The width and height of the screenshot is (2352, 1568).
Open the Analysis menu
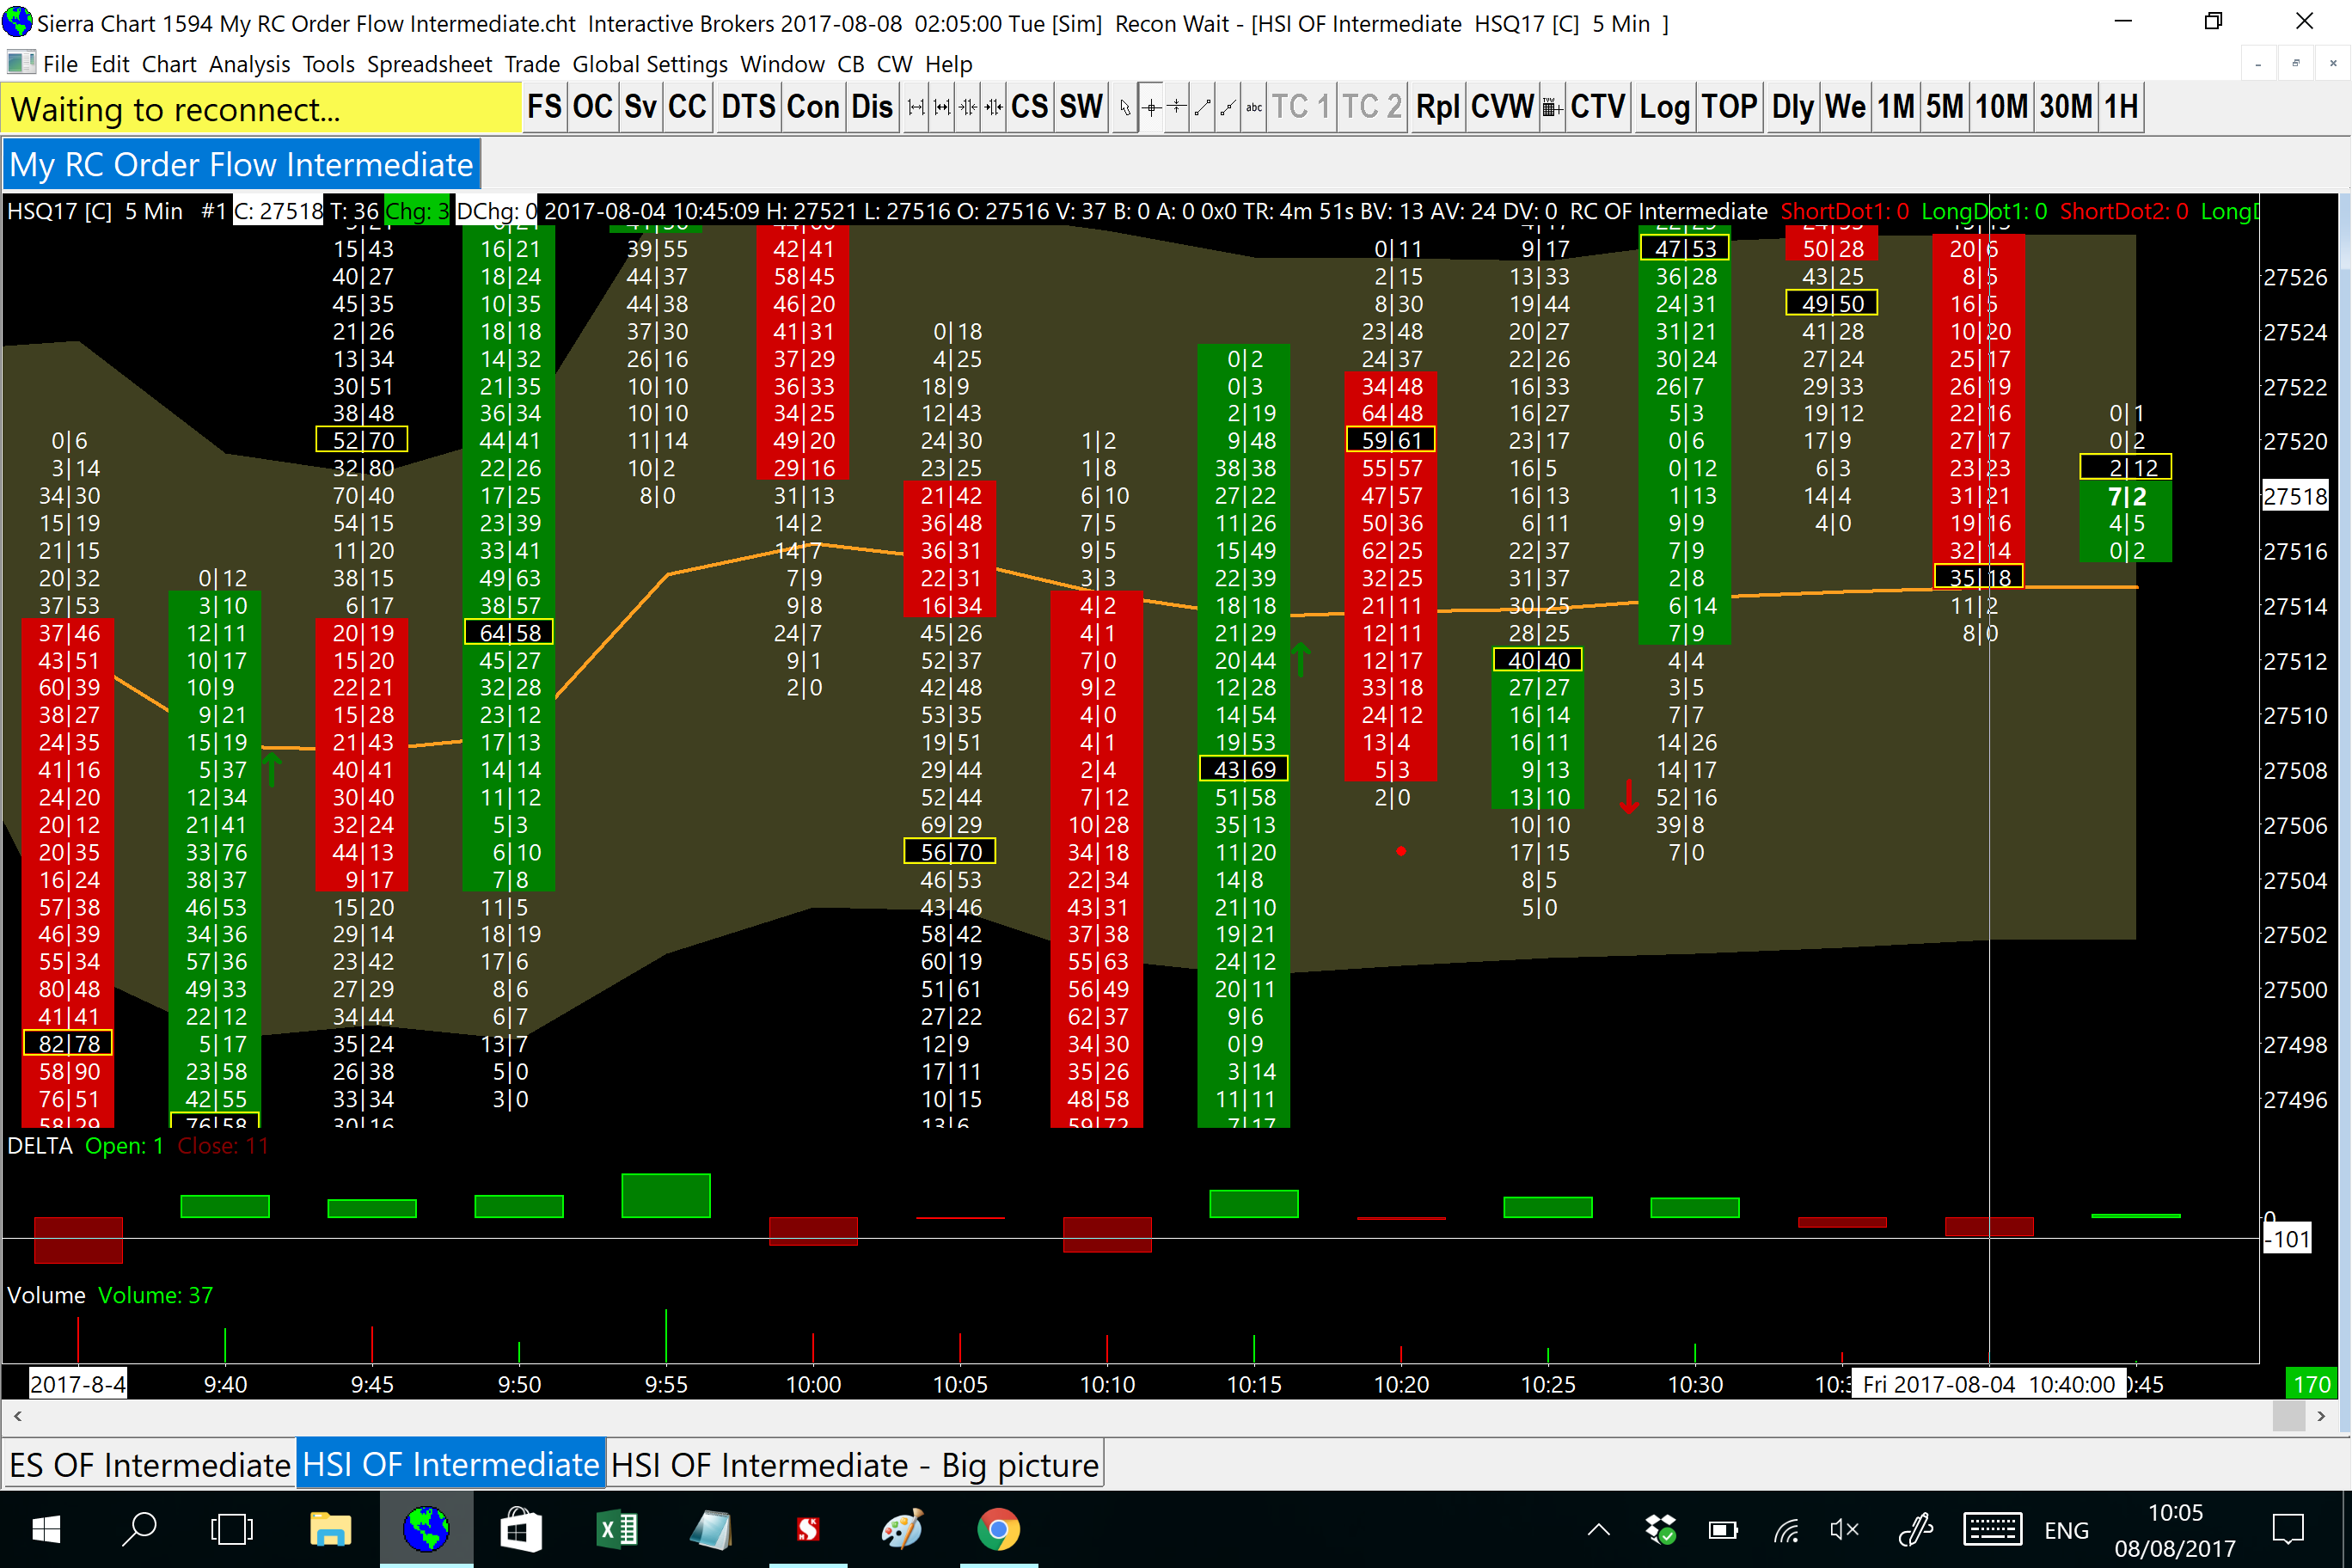249,64
